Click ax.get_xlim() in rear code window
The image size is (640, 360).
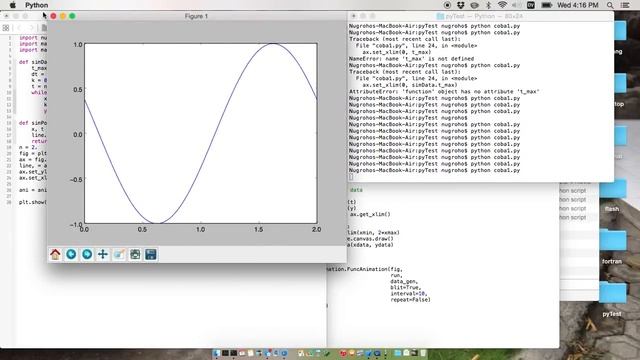pos(370,214)
